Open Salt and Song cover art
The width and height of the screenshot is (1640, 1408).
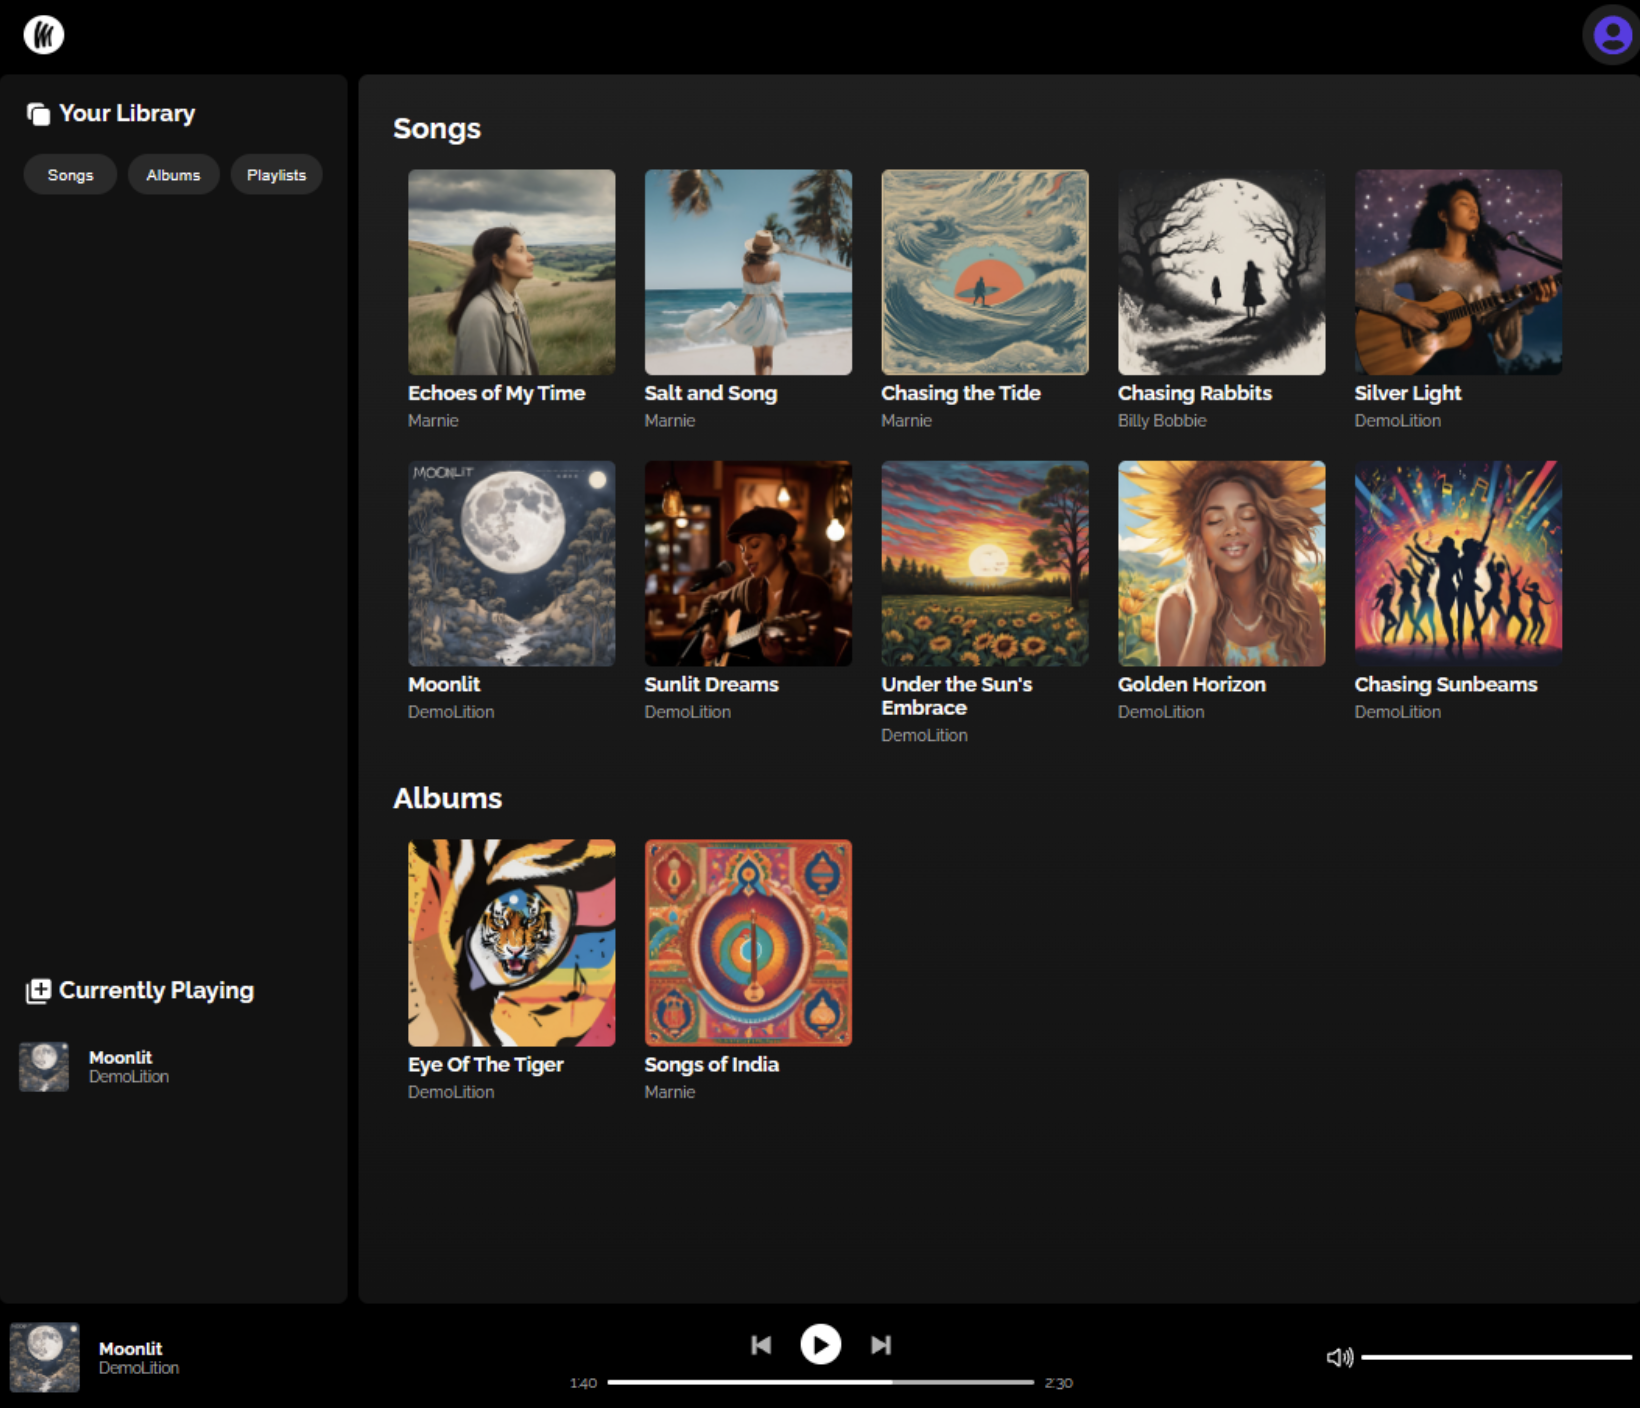pyautogui.click(x=748, y=272)
